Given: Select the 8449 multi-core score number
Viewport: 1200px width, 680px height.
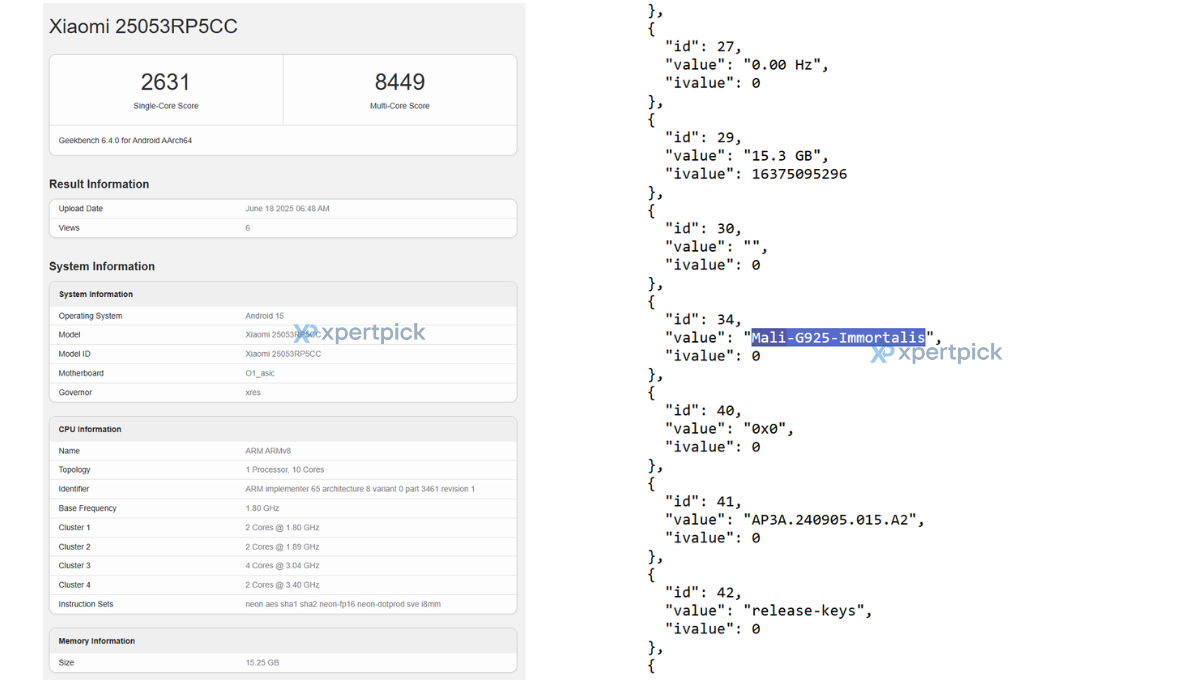Looking at the screenshot, I should (x=400, y=82).
